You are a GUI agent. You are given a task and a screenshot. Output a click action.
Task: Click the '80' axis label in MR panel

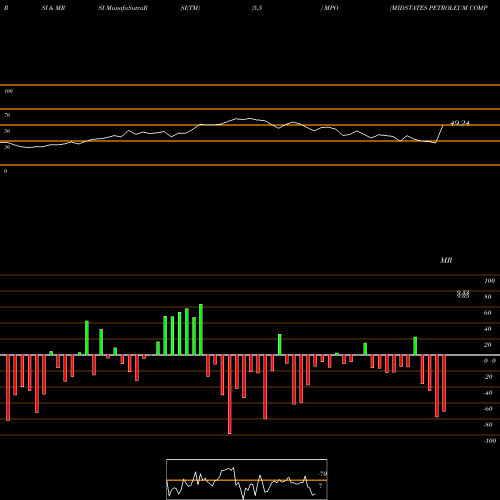pyautogui.click(x=488, y=297)
